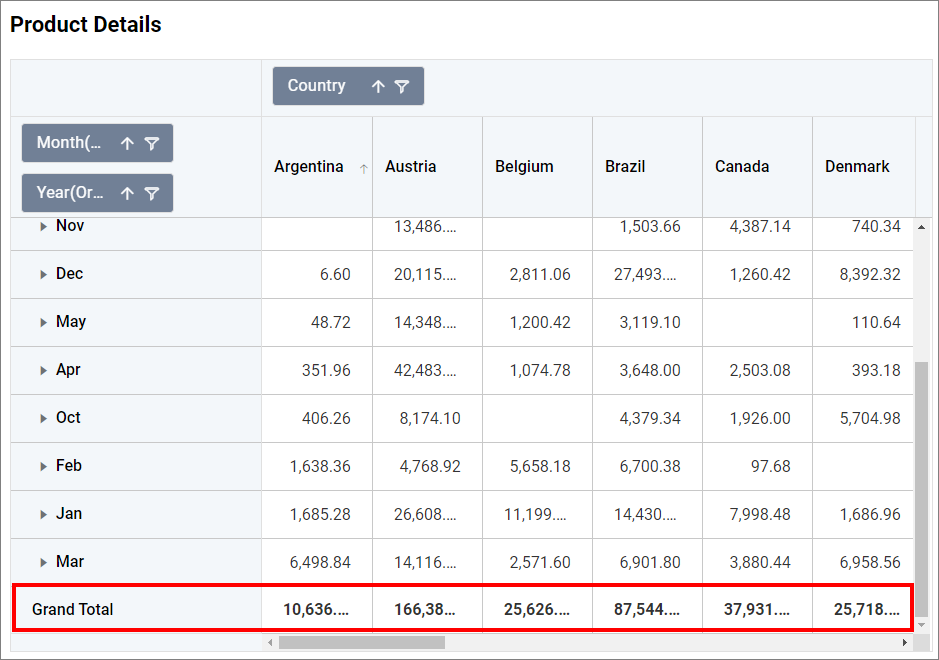The image size is (939, 660).
Task: Click the sort arrow on the Country field
Action: [x=378, y=87]
